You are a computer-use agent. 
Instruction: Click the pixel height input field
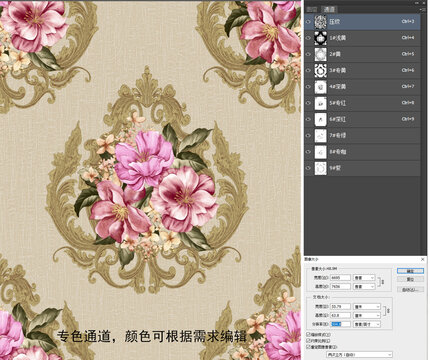340,286
